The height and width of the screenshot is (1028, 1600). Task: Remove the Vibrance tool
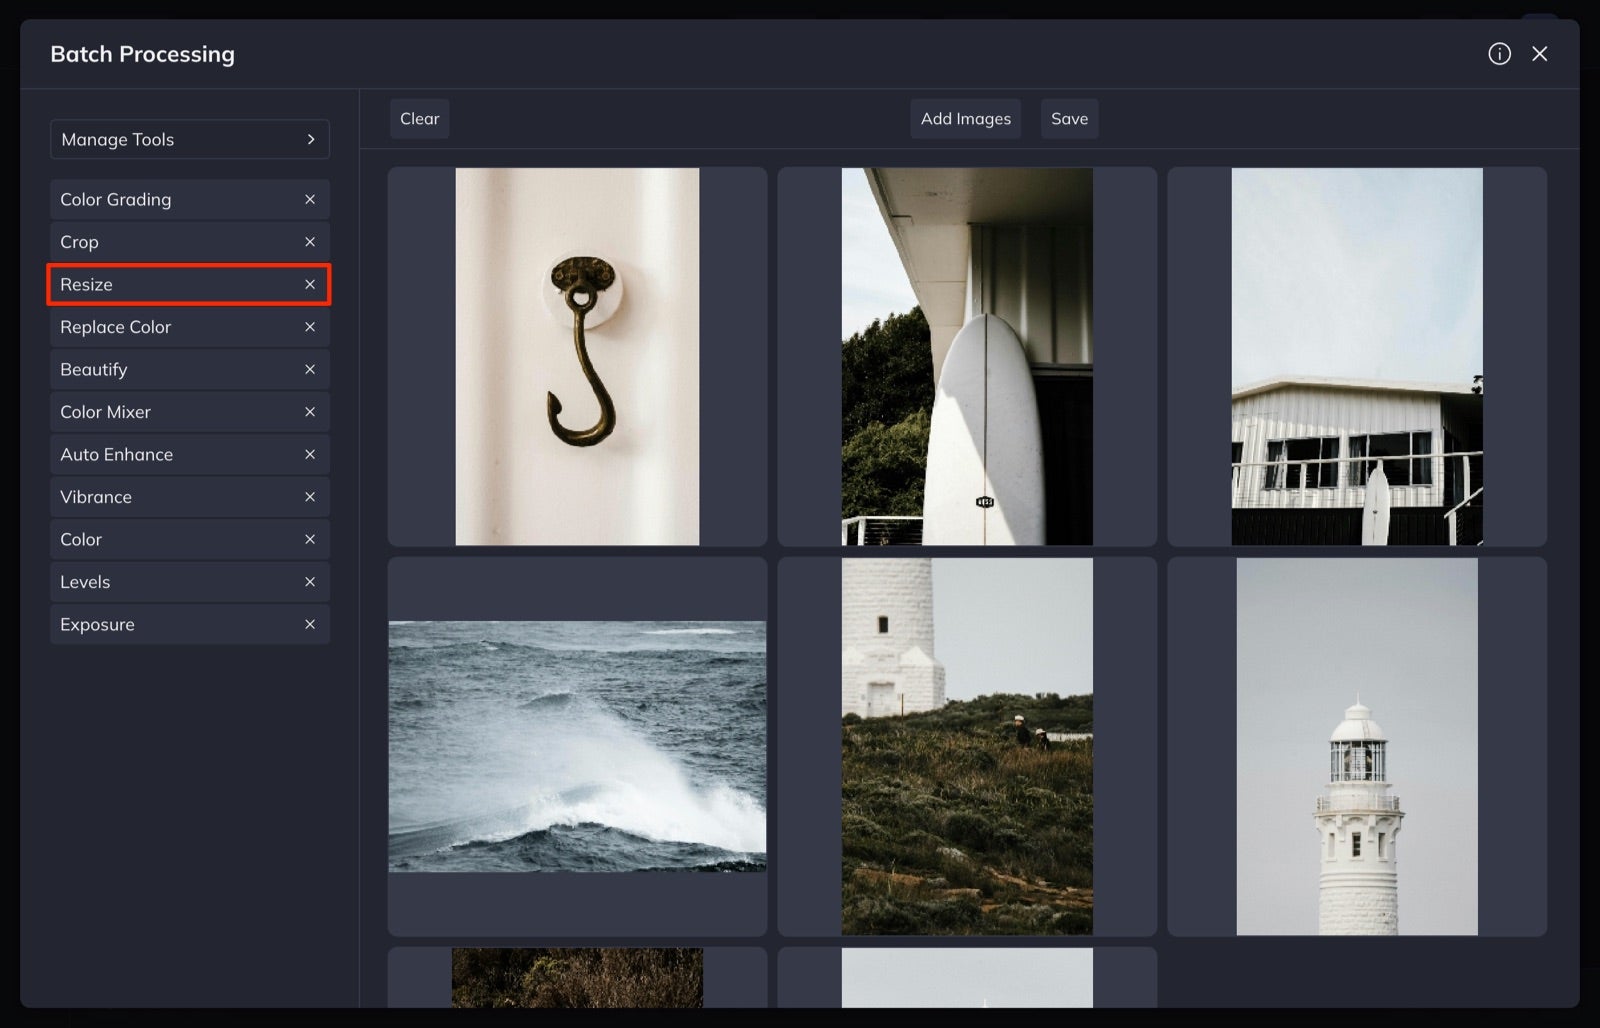point(310,496)
